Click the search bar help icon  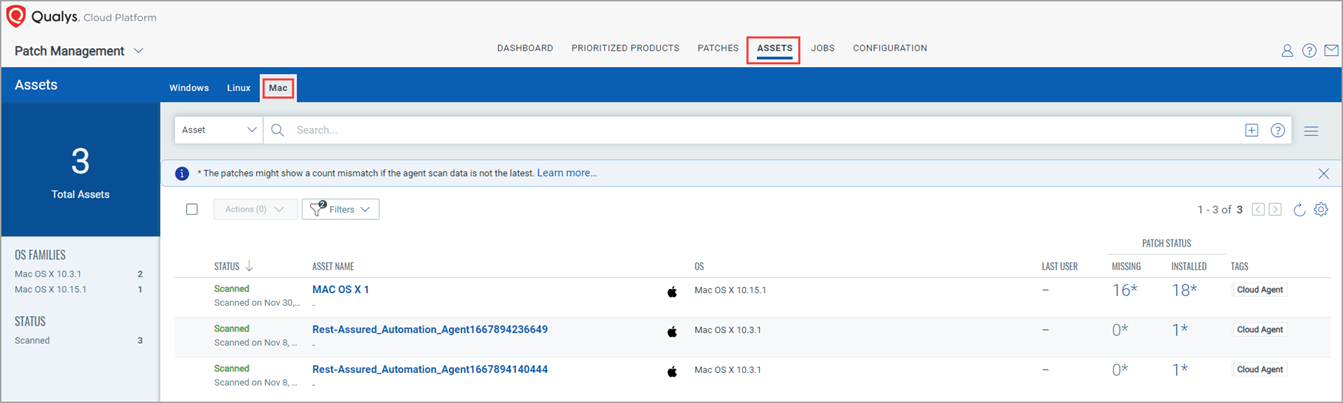[x=1277, y=130]
